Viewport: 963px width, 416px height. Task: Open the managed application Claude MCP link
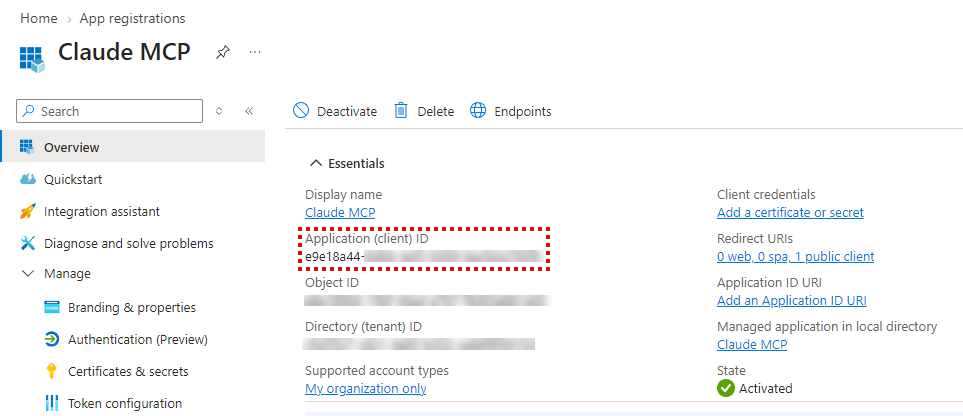click(752, 345)
